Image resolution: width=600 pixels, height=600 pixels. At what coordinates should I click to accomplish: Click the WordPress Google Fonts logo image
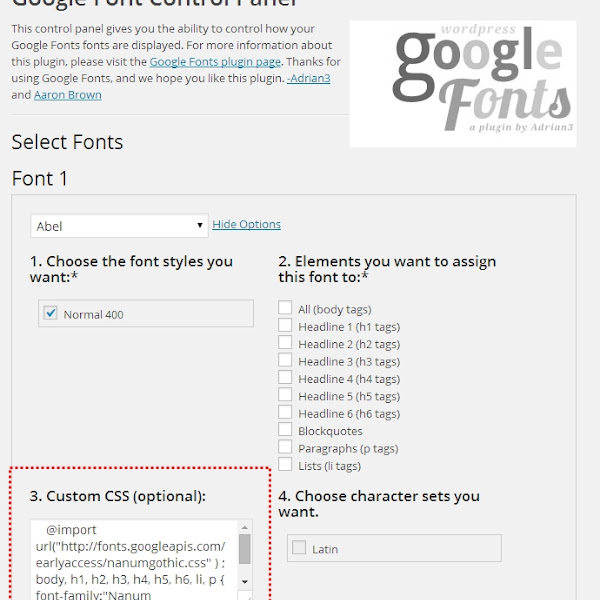coord(463,83)
